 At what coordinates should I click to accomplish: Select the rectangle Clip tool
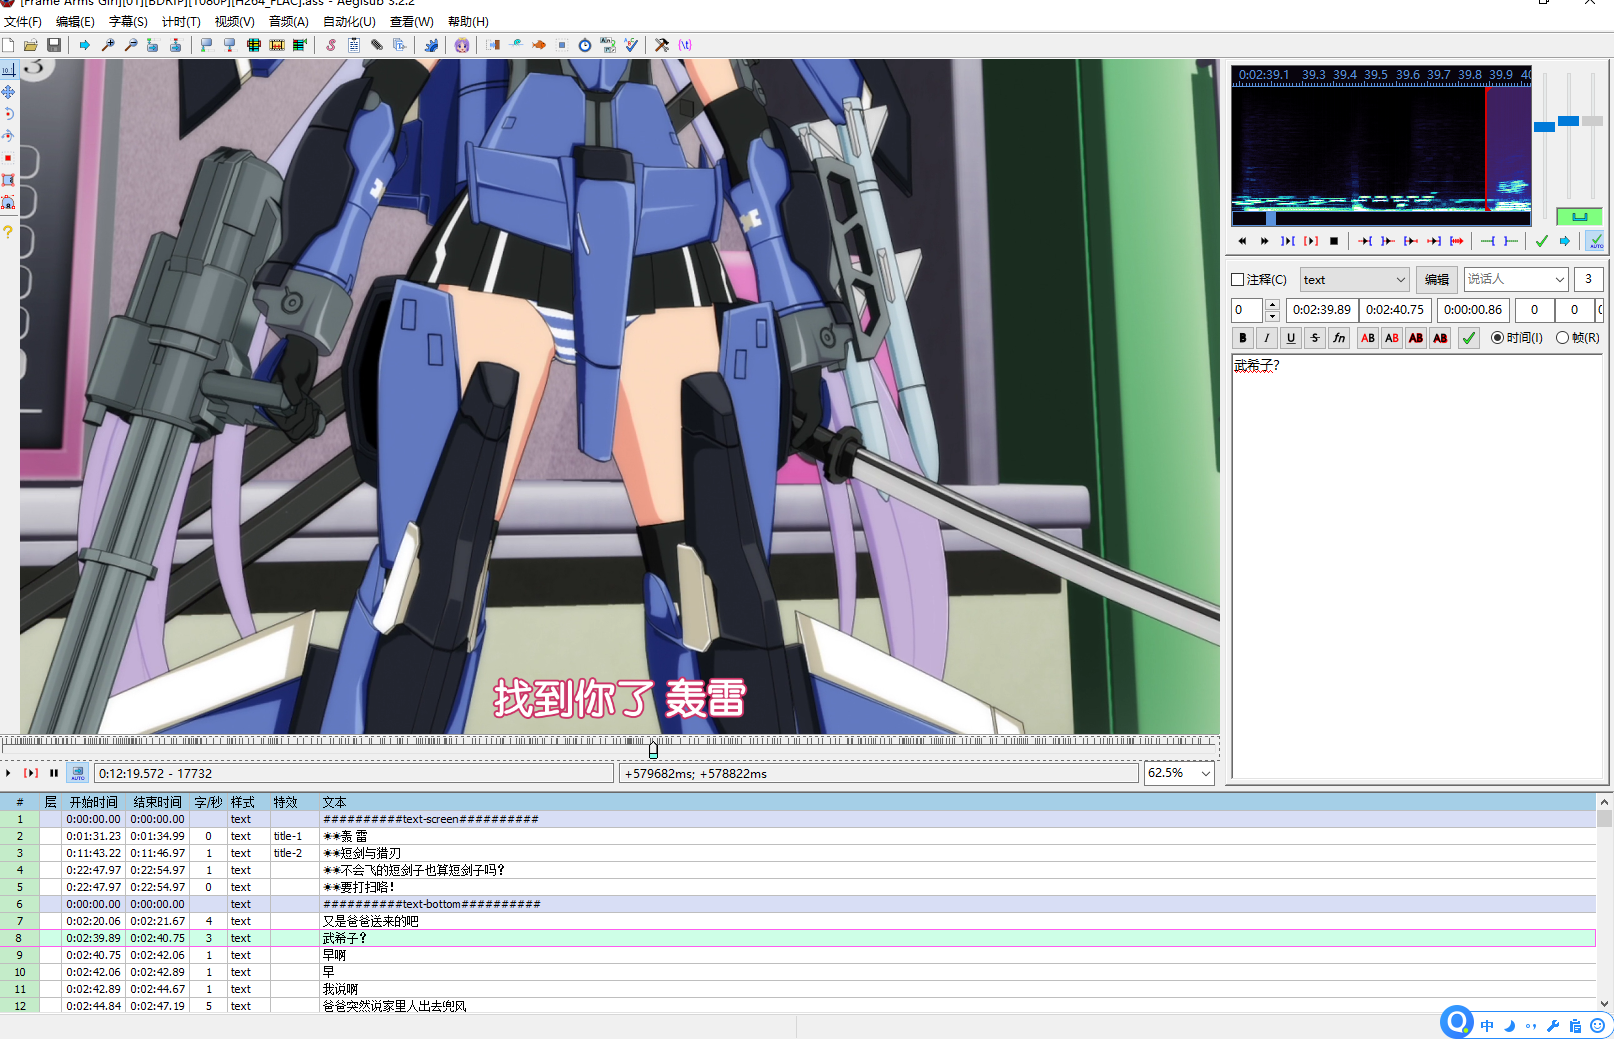coord(8,180)
